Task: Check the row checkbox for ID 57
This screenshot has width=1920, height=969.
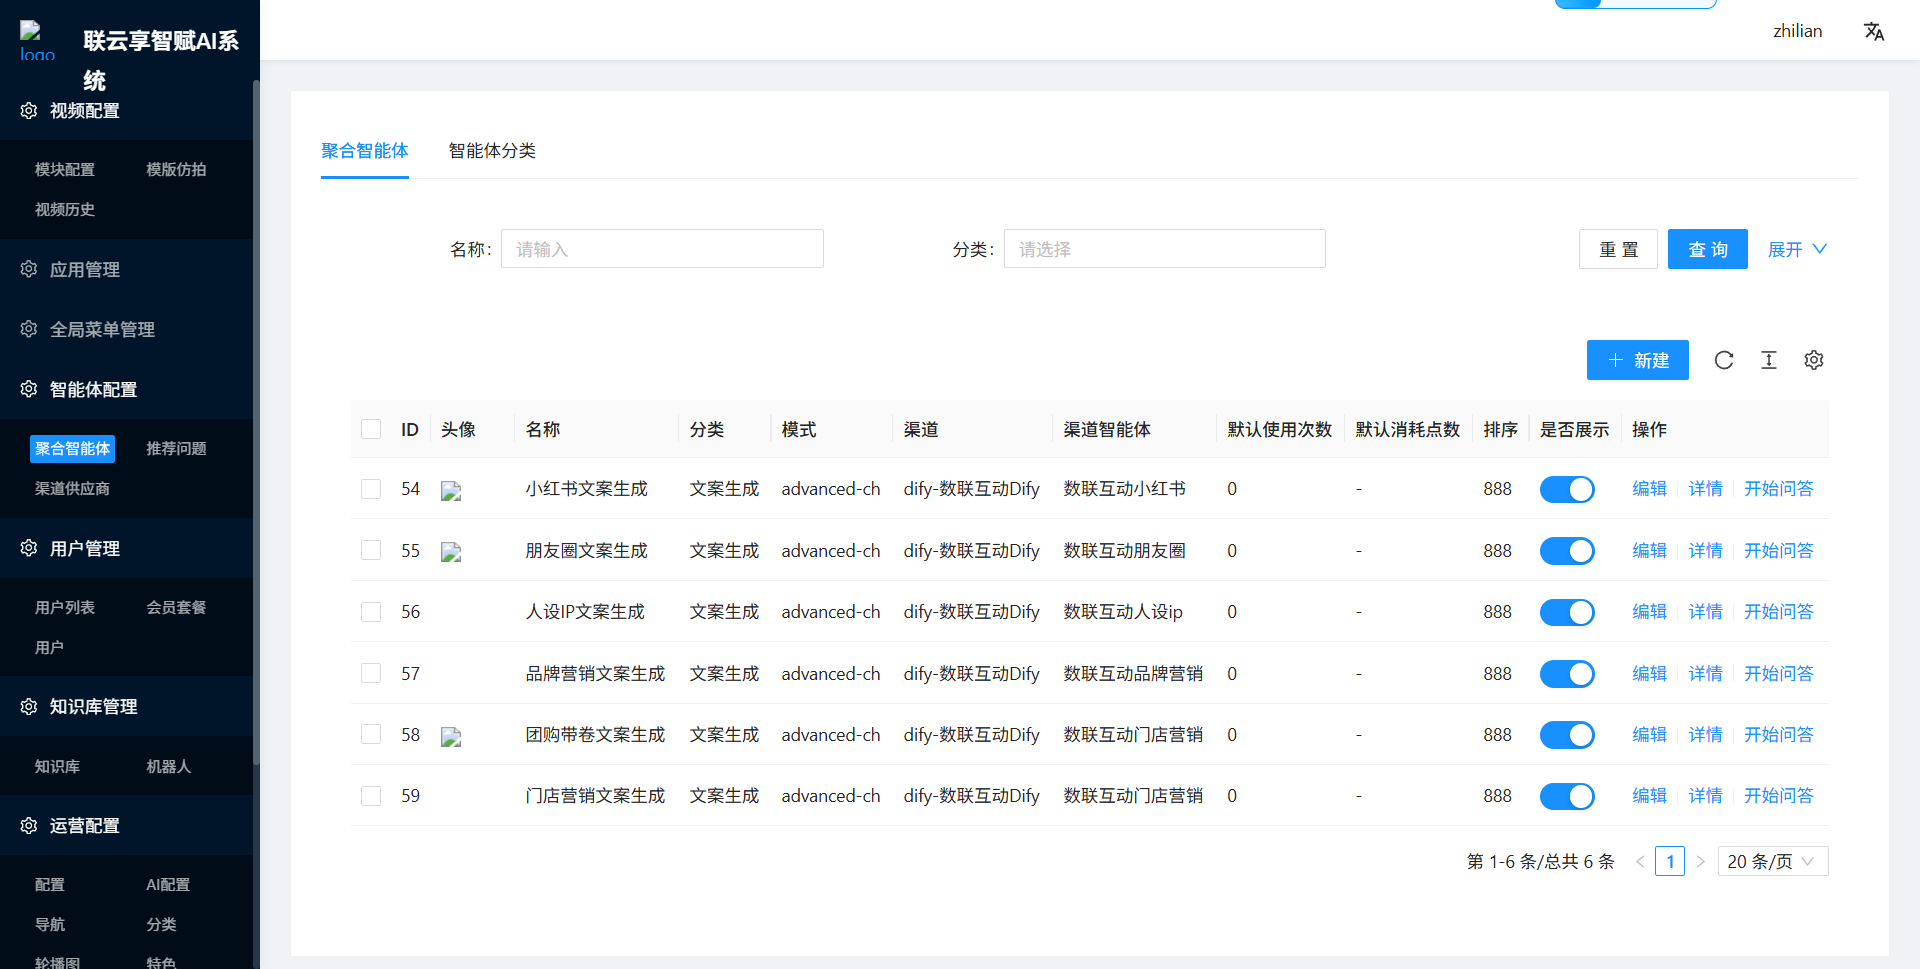Action: [x=371, y=673]
